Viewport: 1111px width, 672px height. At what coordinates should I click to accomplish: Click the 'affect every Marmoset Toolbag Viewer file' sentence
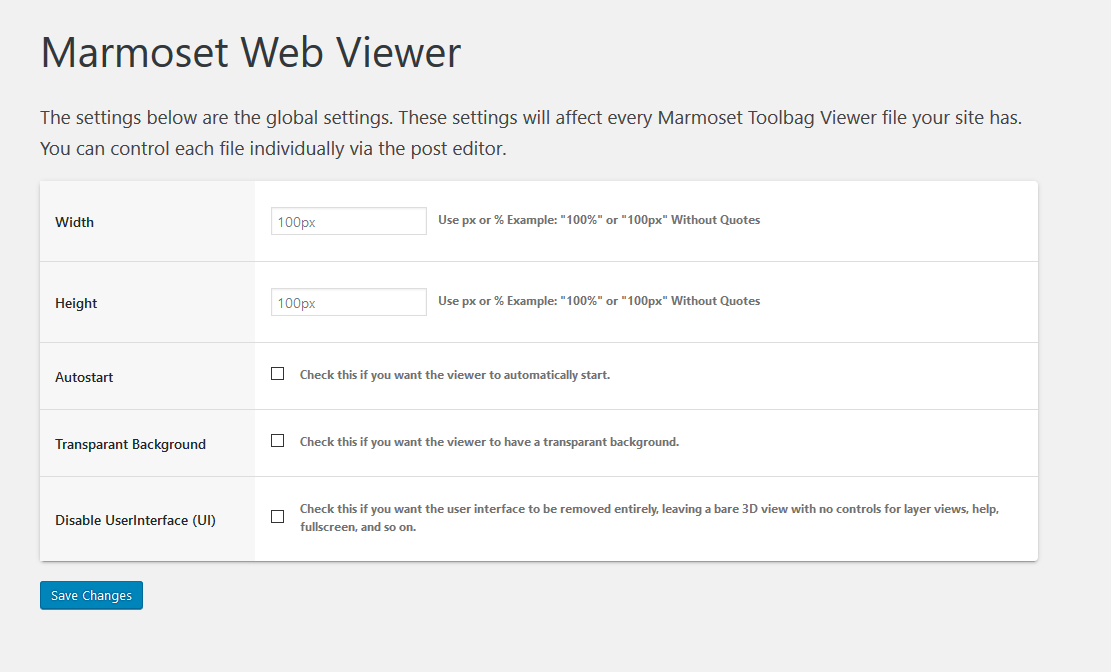tap(710, 118)
